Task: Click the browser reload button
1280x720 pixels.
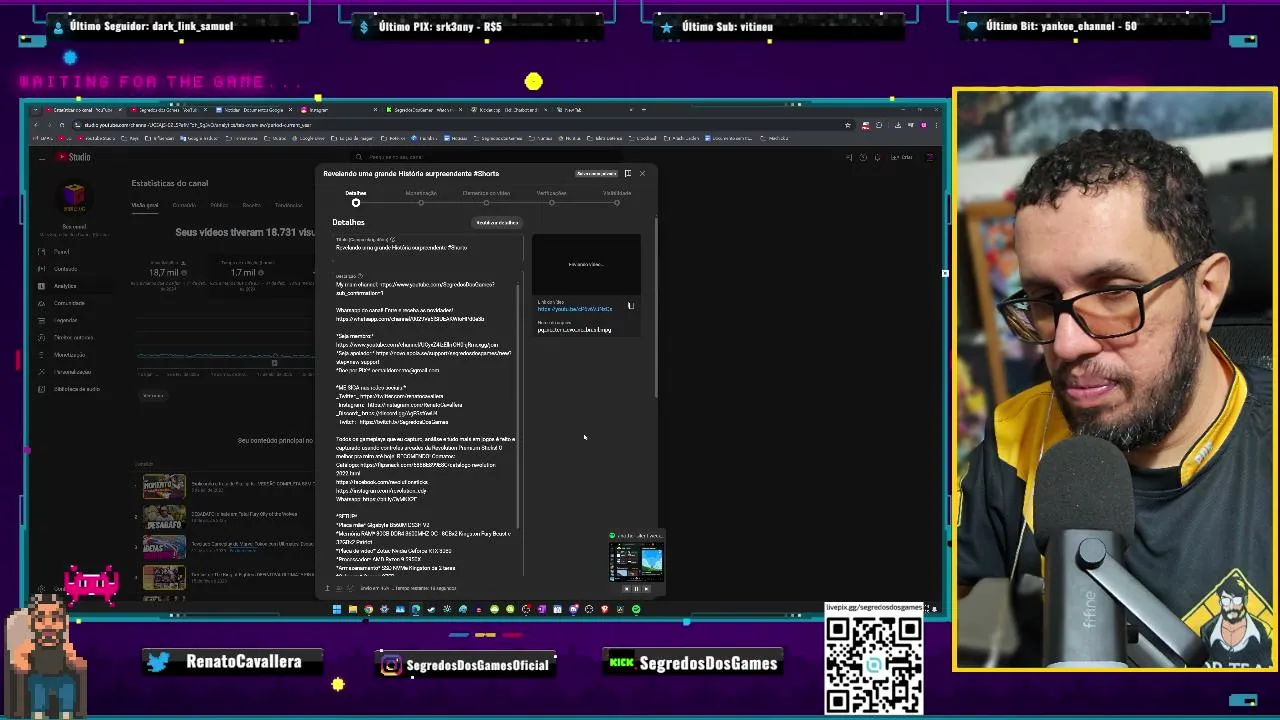Action: (61, 125)
